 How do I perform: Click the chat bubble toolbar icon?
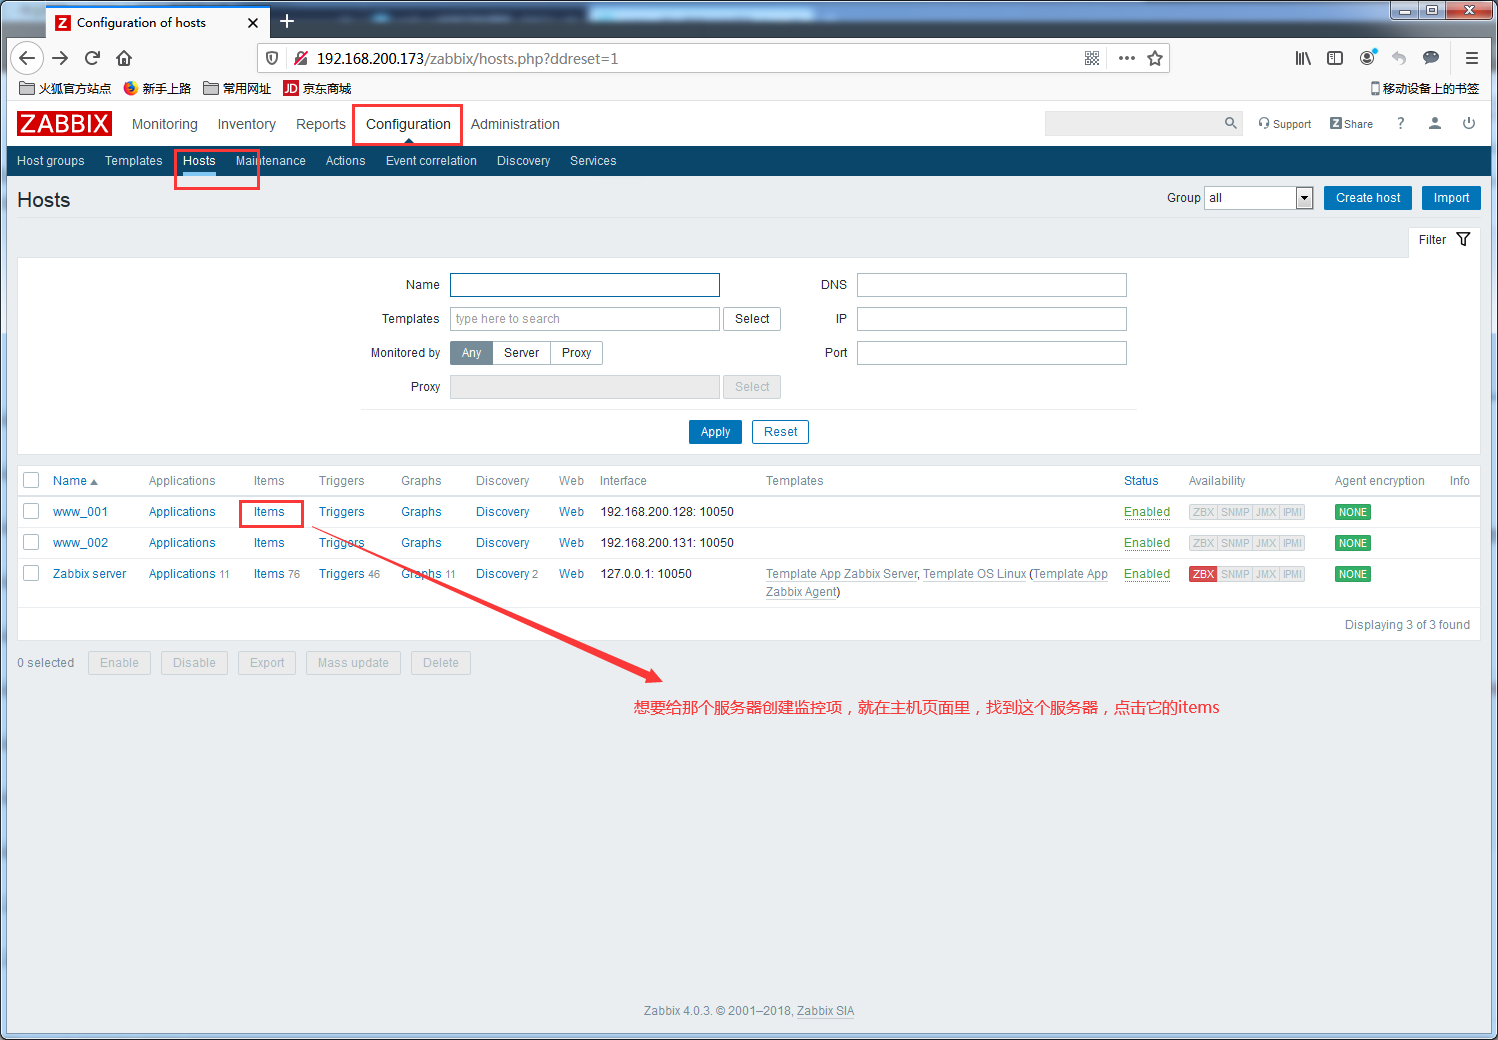[1431, 58]
